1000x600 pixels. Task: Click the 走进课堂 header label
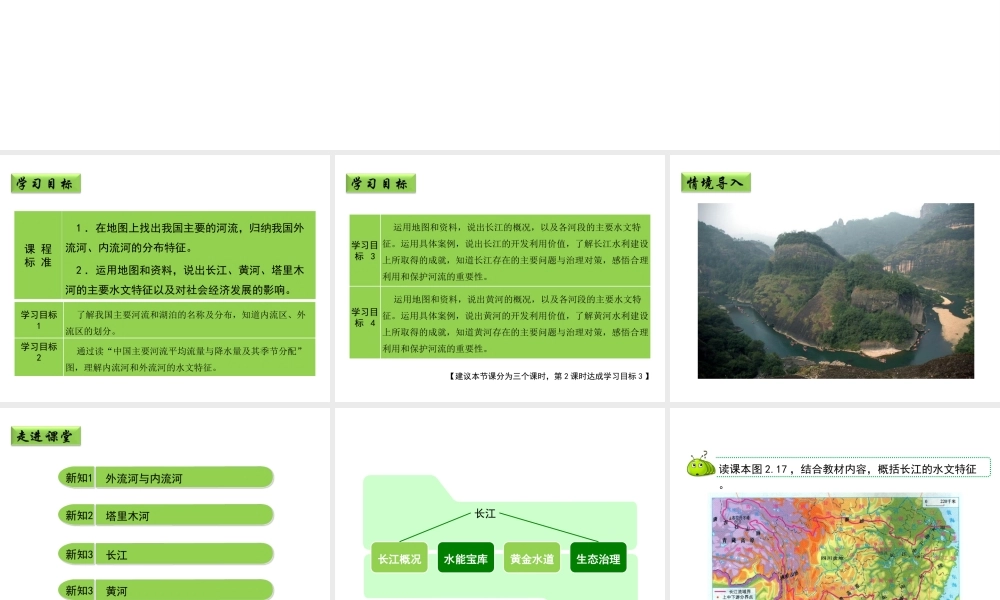coord(46,436)
